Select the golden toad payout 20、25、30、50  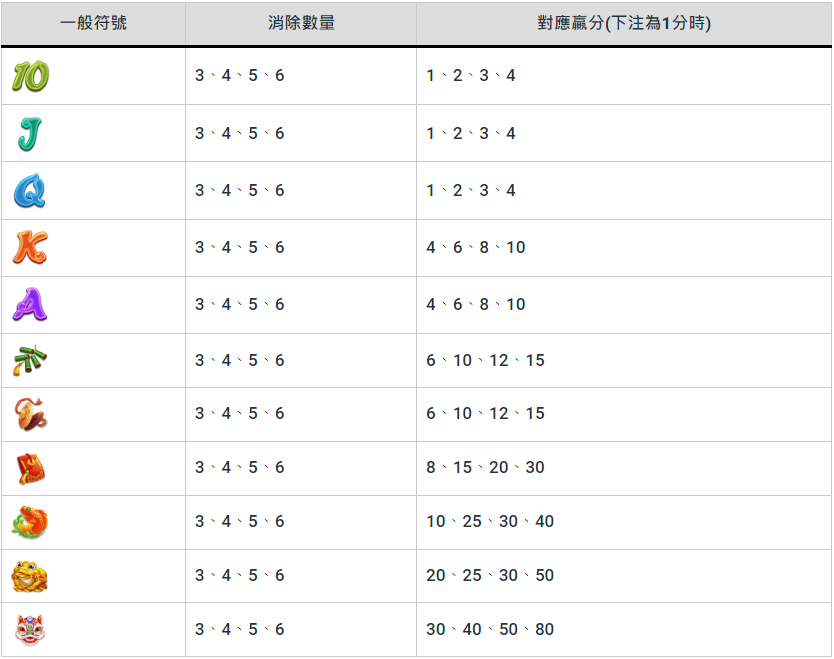(x=490, y=575)
